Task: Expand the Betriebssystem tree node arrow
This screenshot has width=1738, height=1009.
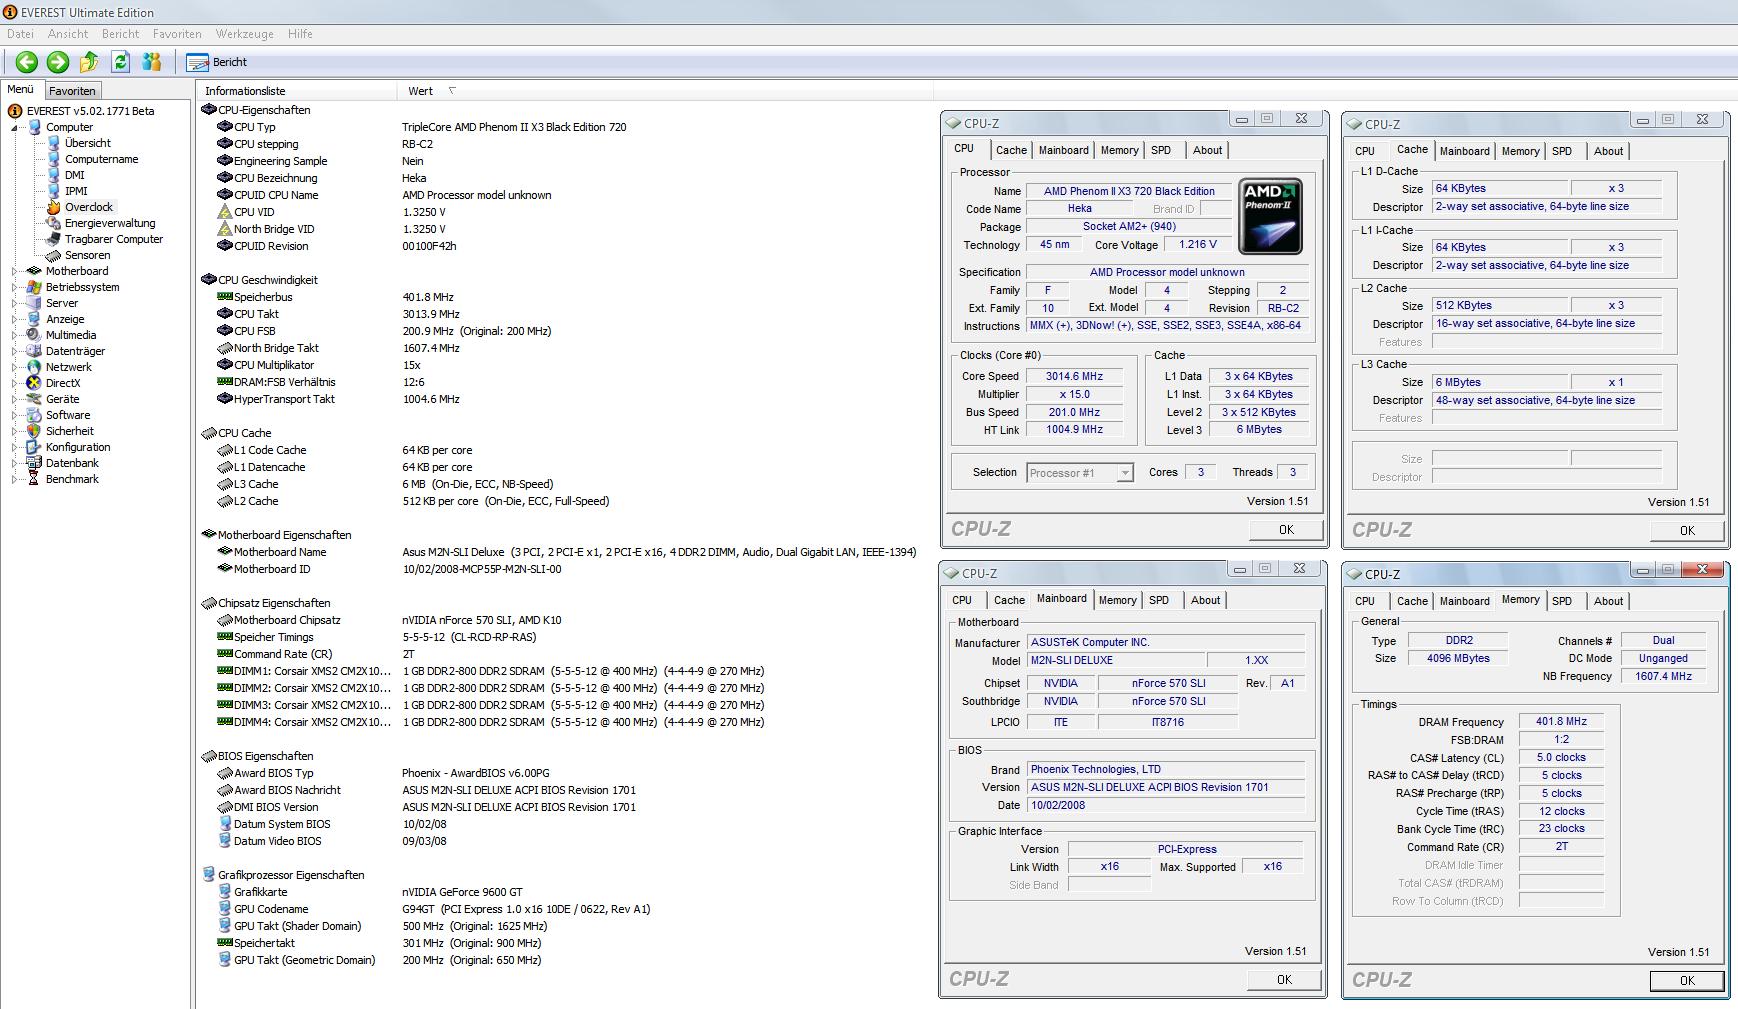Action: click(x=15, y=287)
